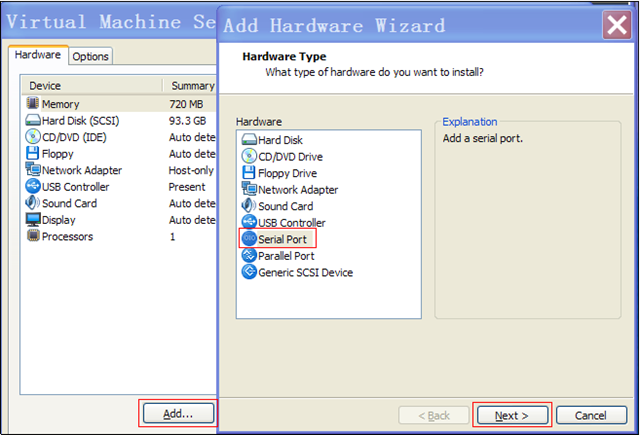The height and width of the screenshot is (435, 640).
Task: Select USB Controller icon in wizard list
Action: tap(249, 222)
